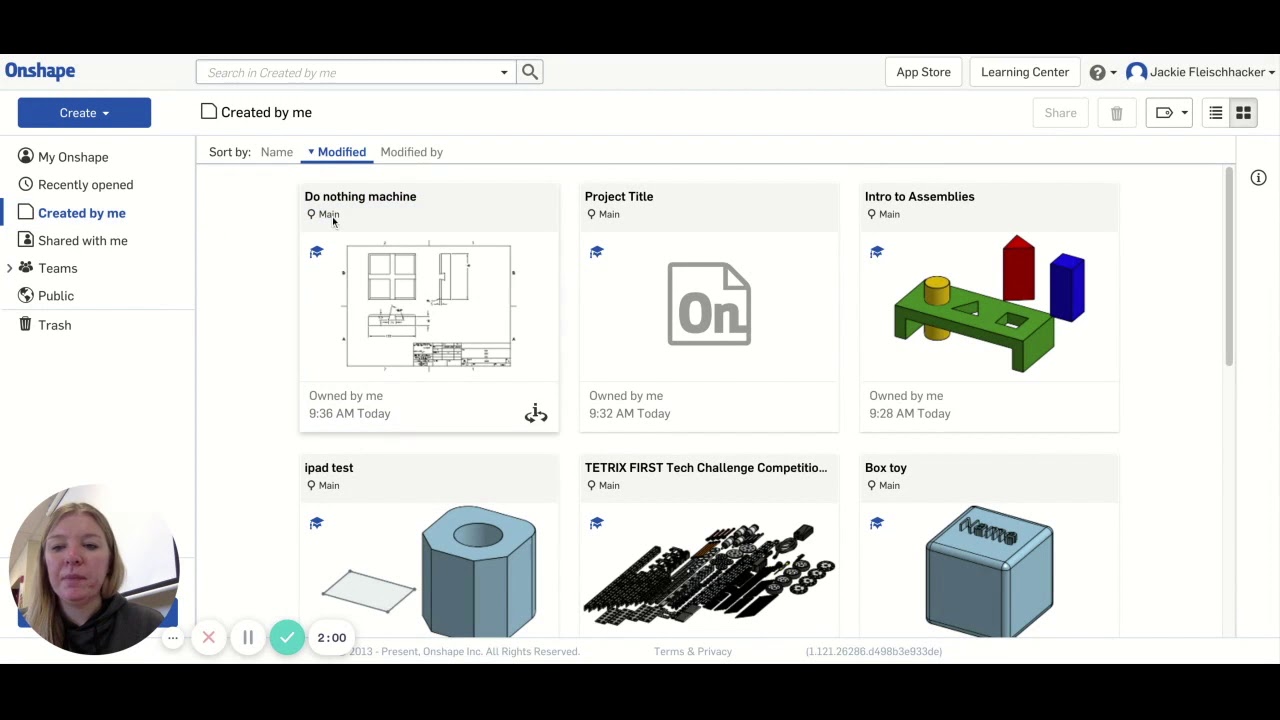Click the Share button
Screen dimensions: 1280x720
point(1060,113)
